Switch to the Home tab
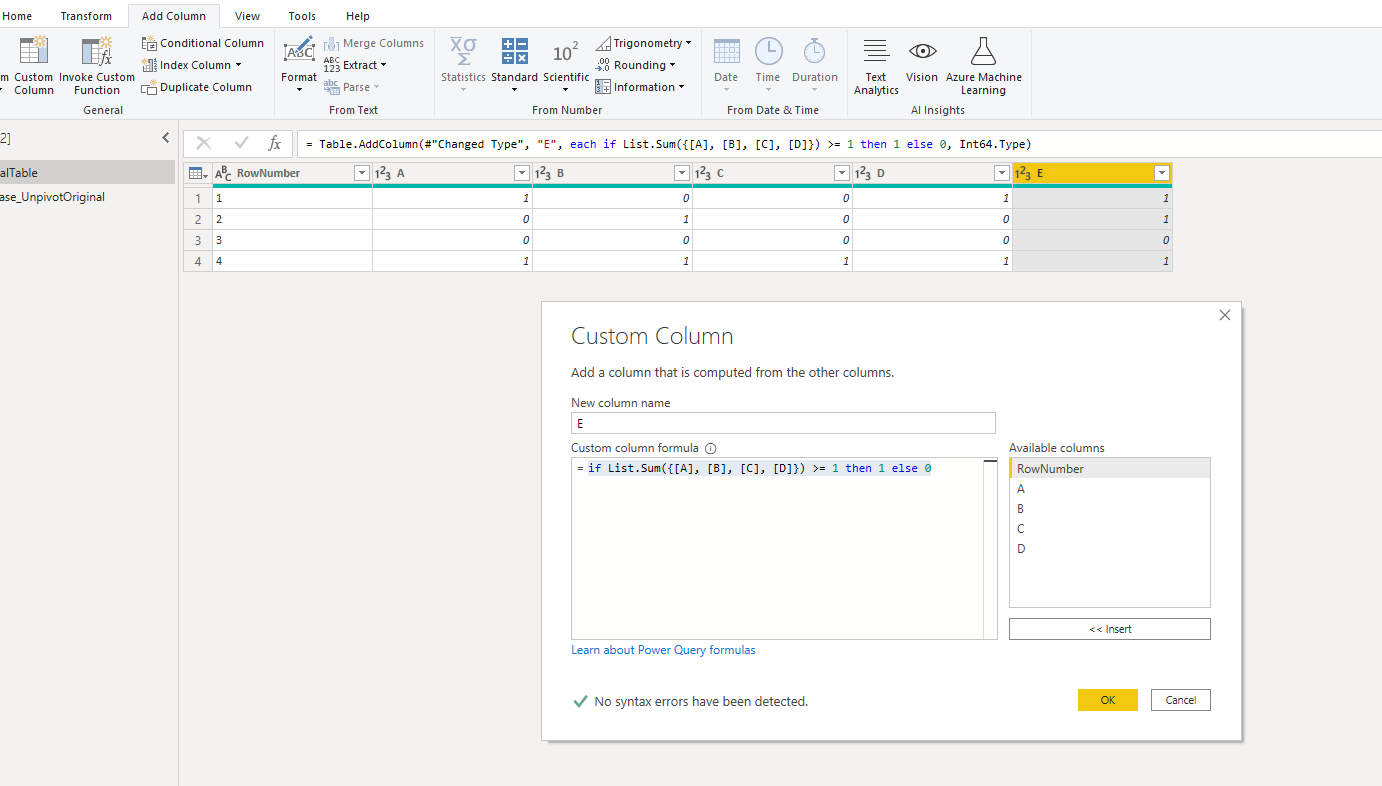 (17, 16)
